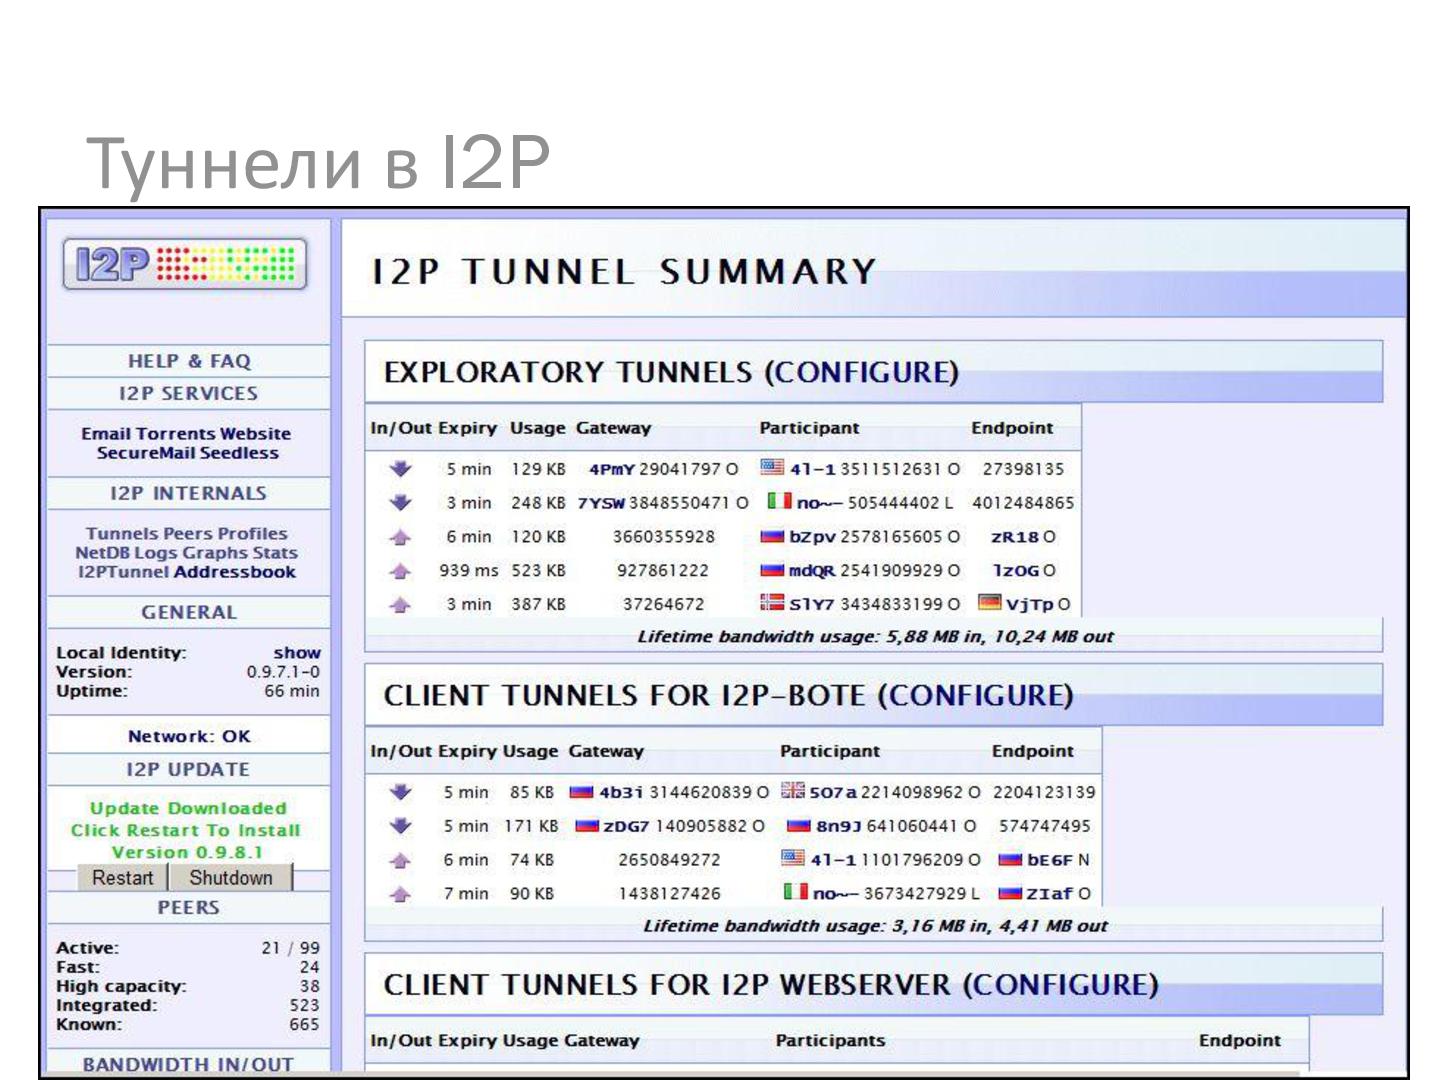Configure client tunnels for I2P Webserver
The width and height of the screenshot is (1440, 1080).
(x=1061, y=984)
